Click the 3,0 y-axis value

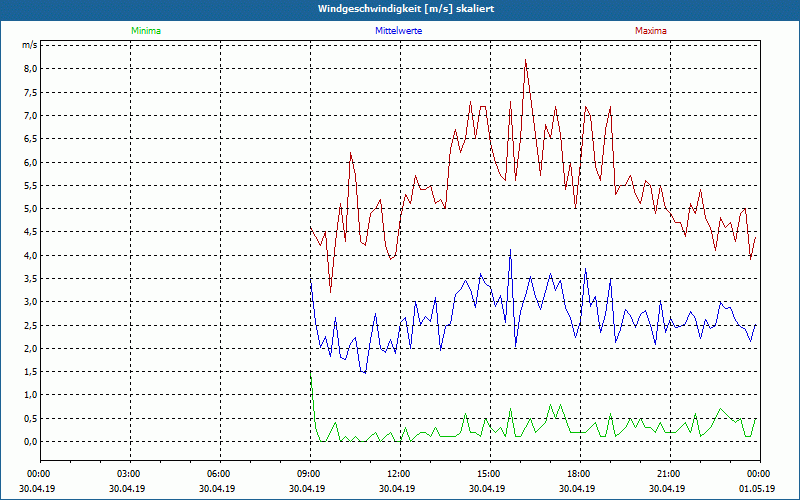pos(31,302)
